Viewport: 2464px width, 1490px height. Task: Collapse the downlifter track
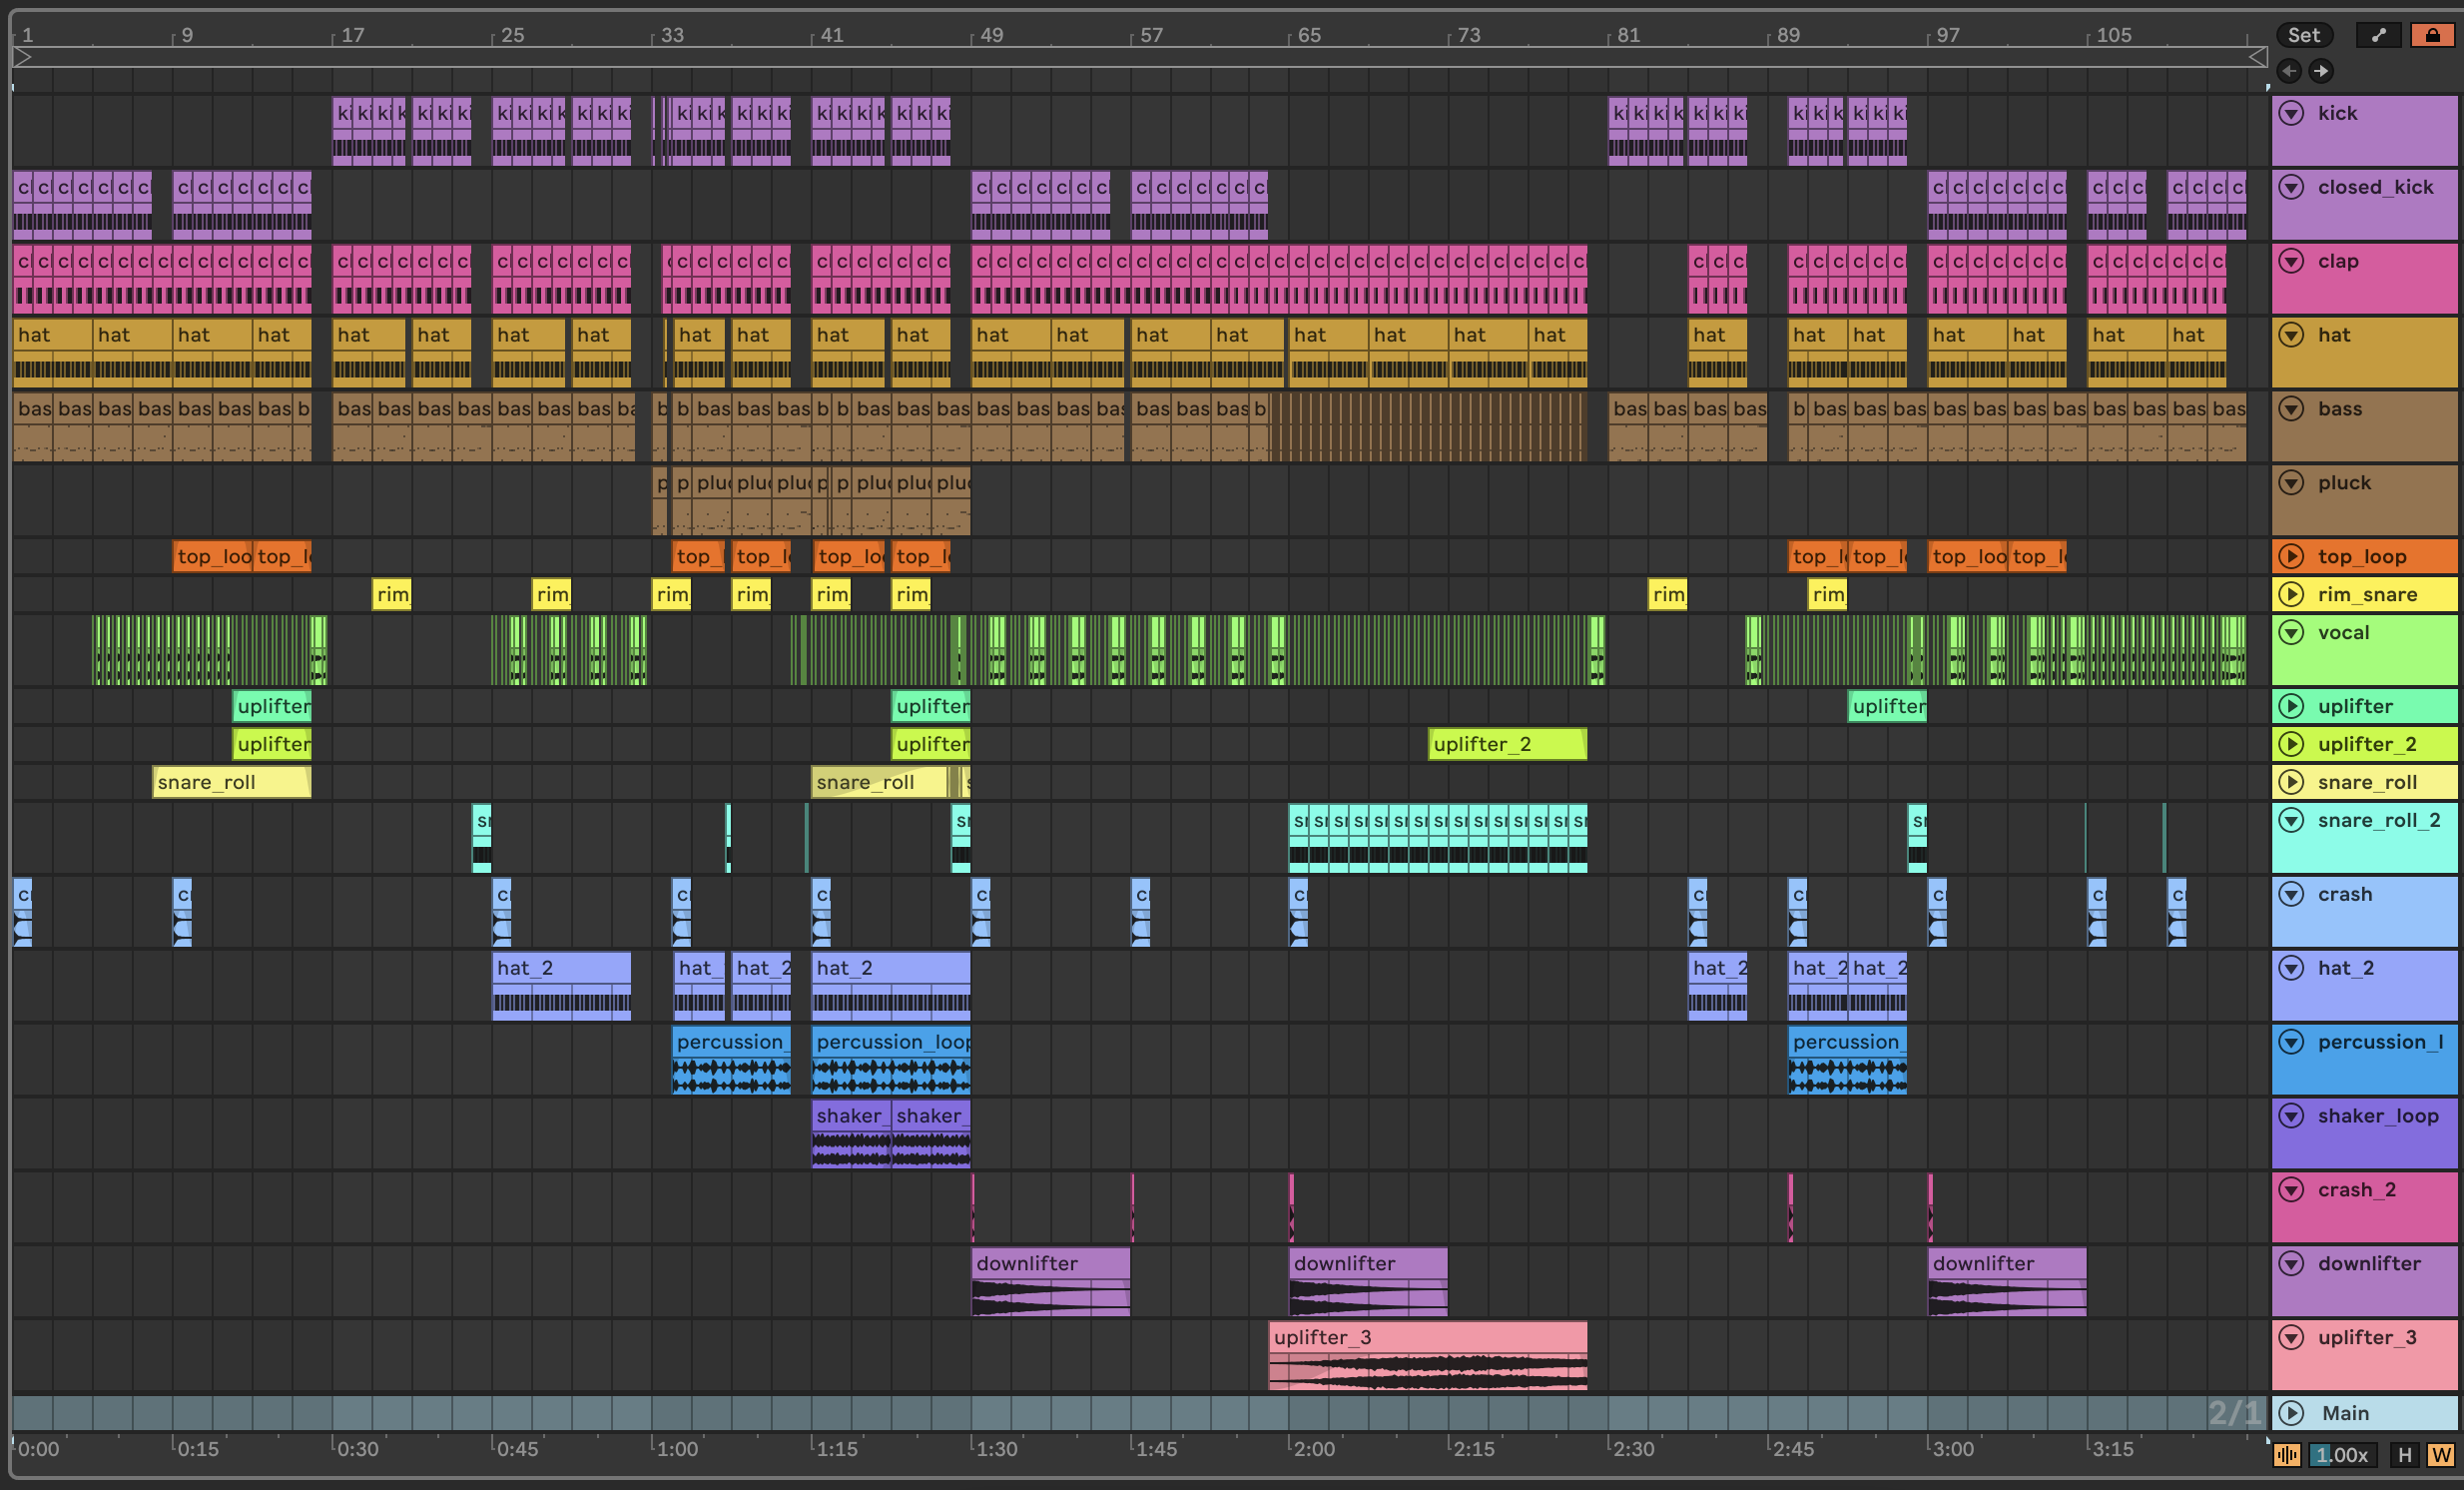click(2291, 1263)
